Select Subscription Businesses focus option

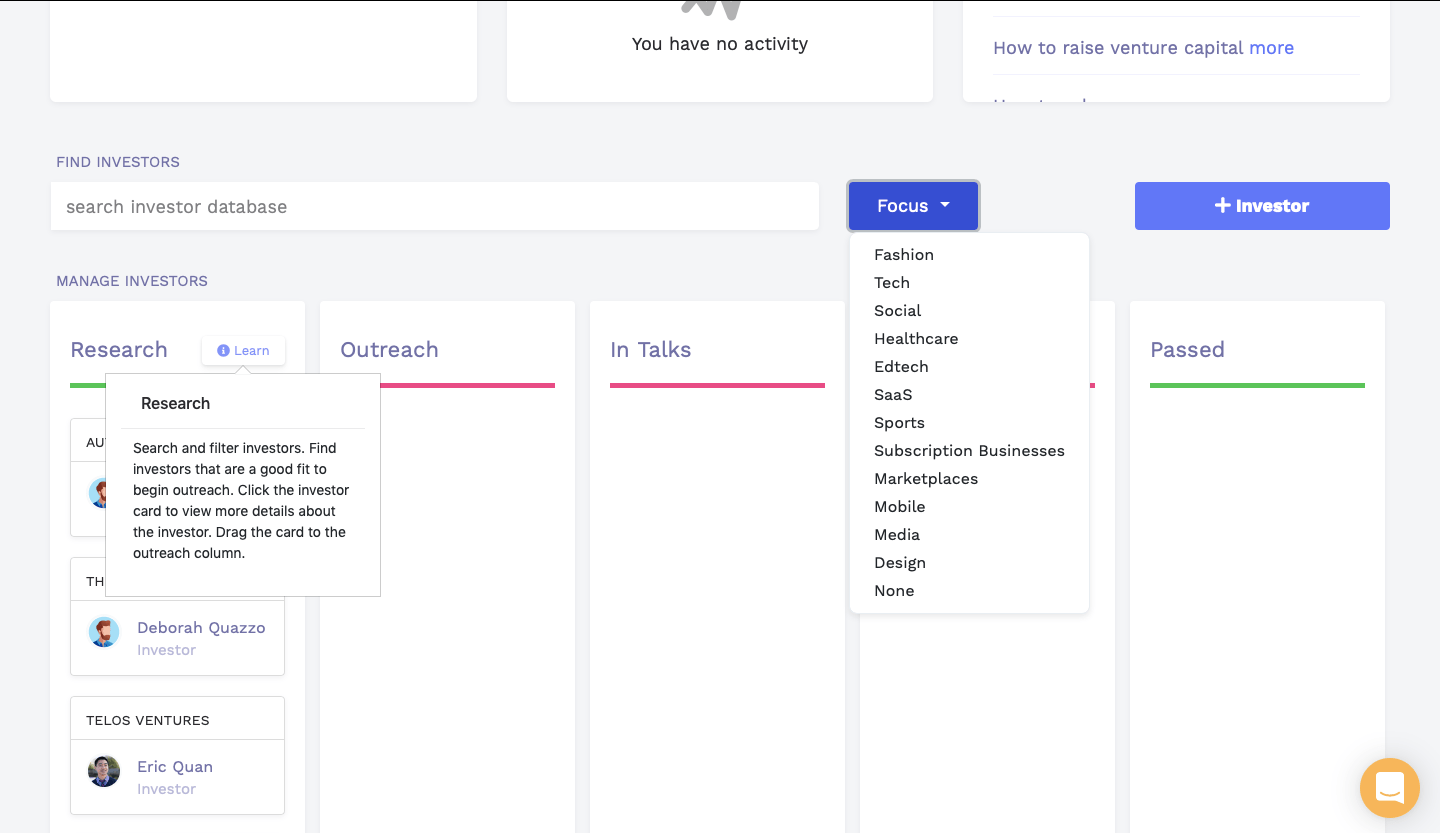tap(969, 451)
